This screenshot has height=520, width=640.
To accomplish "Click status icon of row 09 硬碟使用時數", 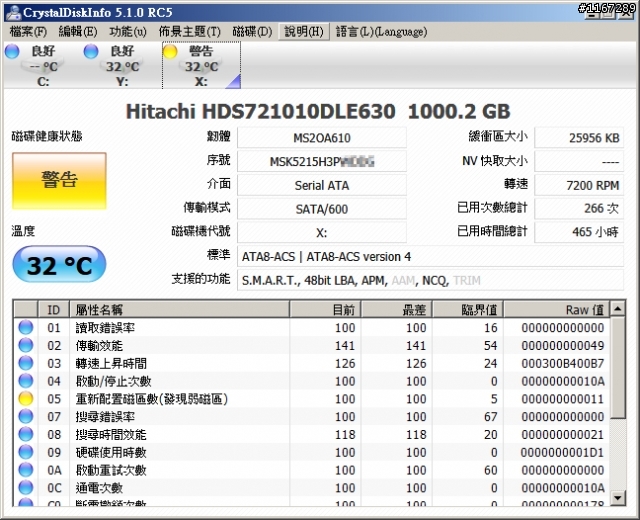I will coord(25,452).
